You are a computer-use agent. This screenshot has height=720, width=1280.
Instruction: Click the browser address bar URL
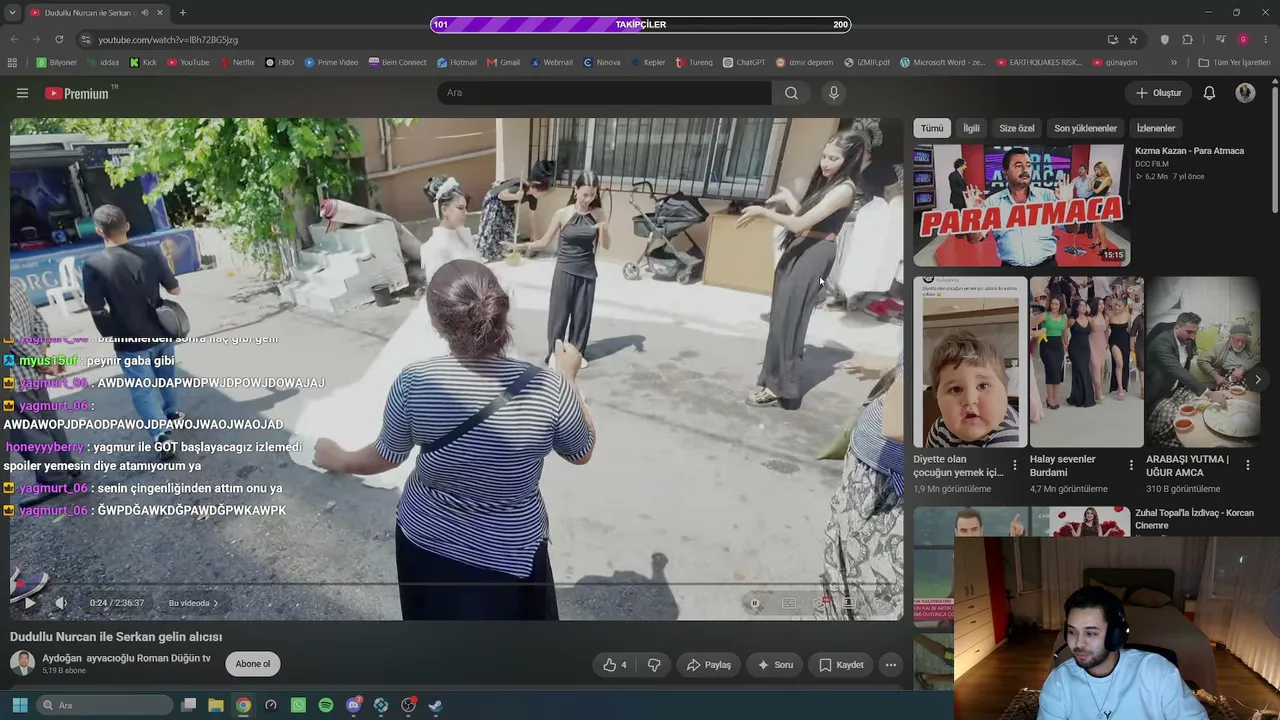pos(168,40)
